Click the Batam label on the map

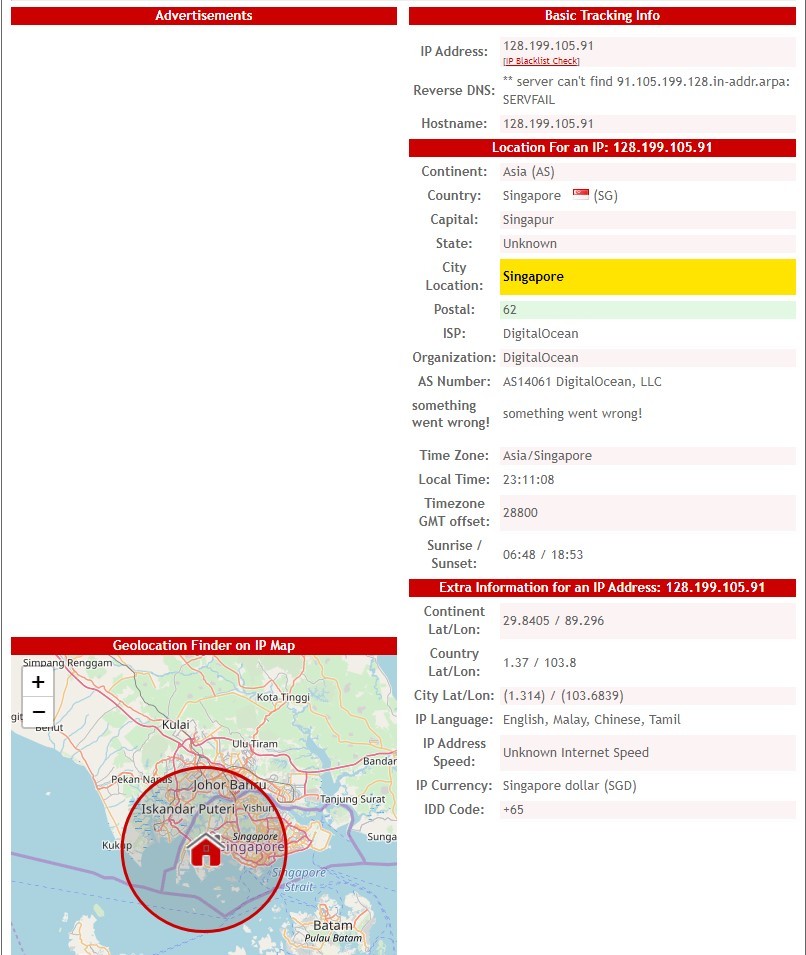pos(333,925)
